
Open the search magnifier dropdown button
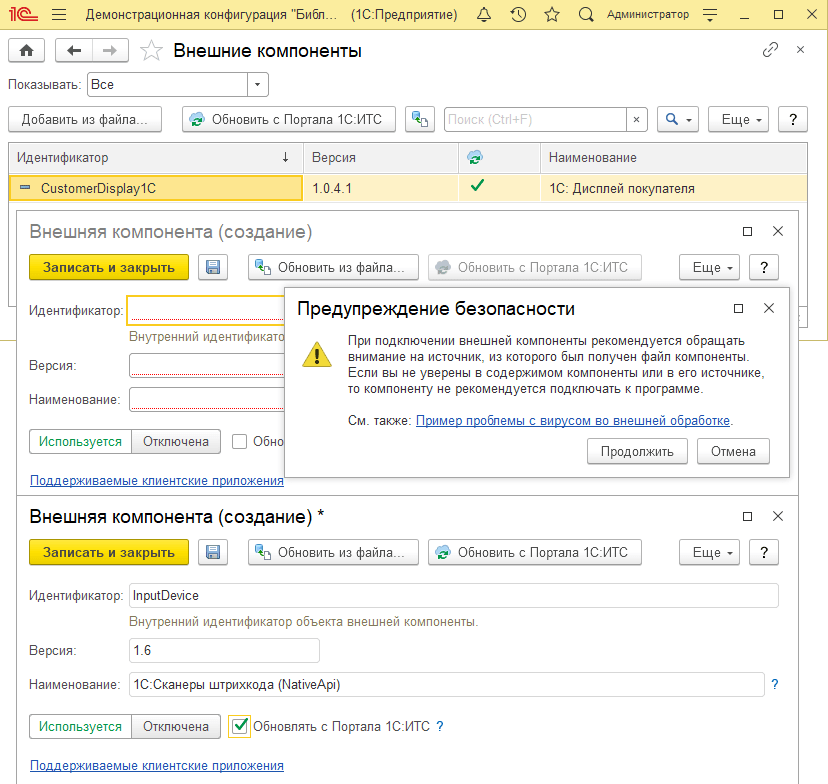(678, 119)
